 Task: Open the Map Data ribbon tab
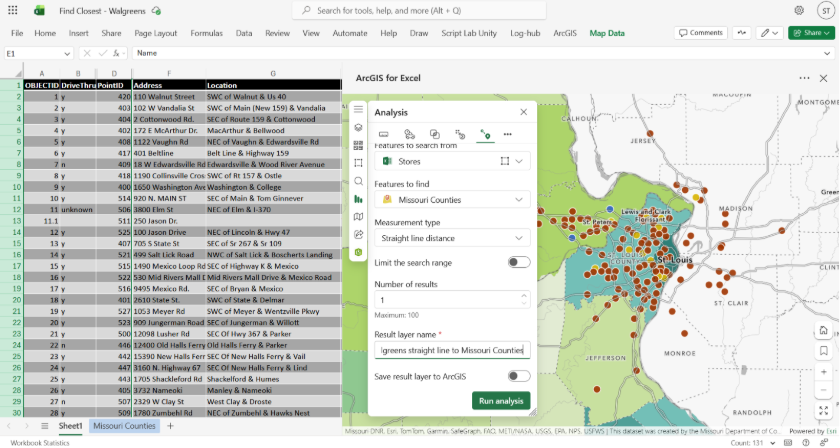point(607,33)
